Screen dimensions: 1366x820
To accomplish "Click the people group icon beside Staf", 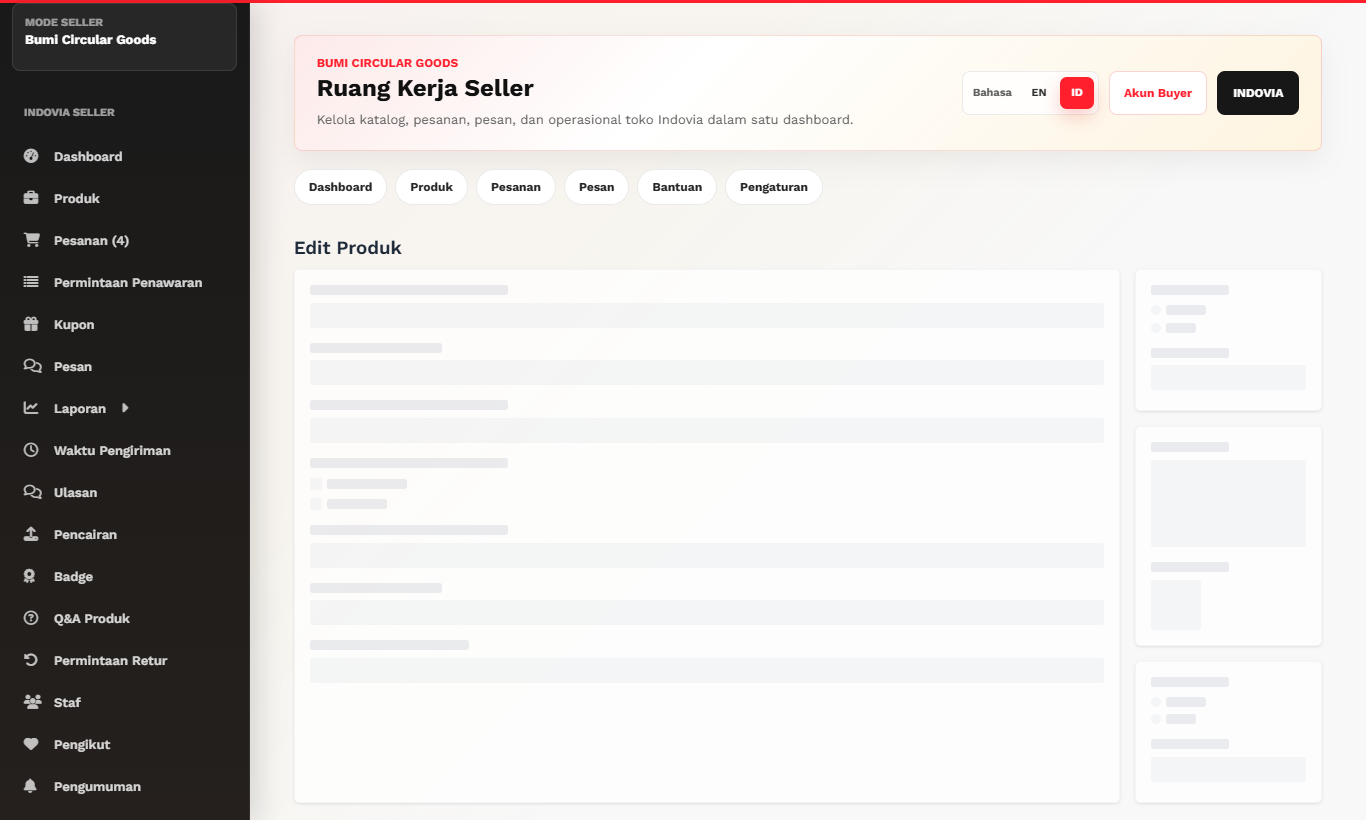I will [32, 702].
